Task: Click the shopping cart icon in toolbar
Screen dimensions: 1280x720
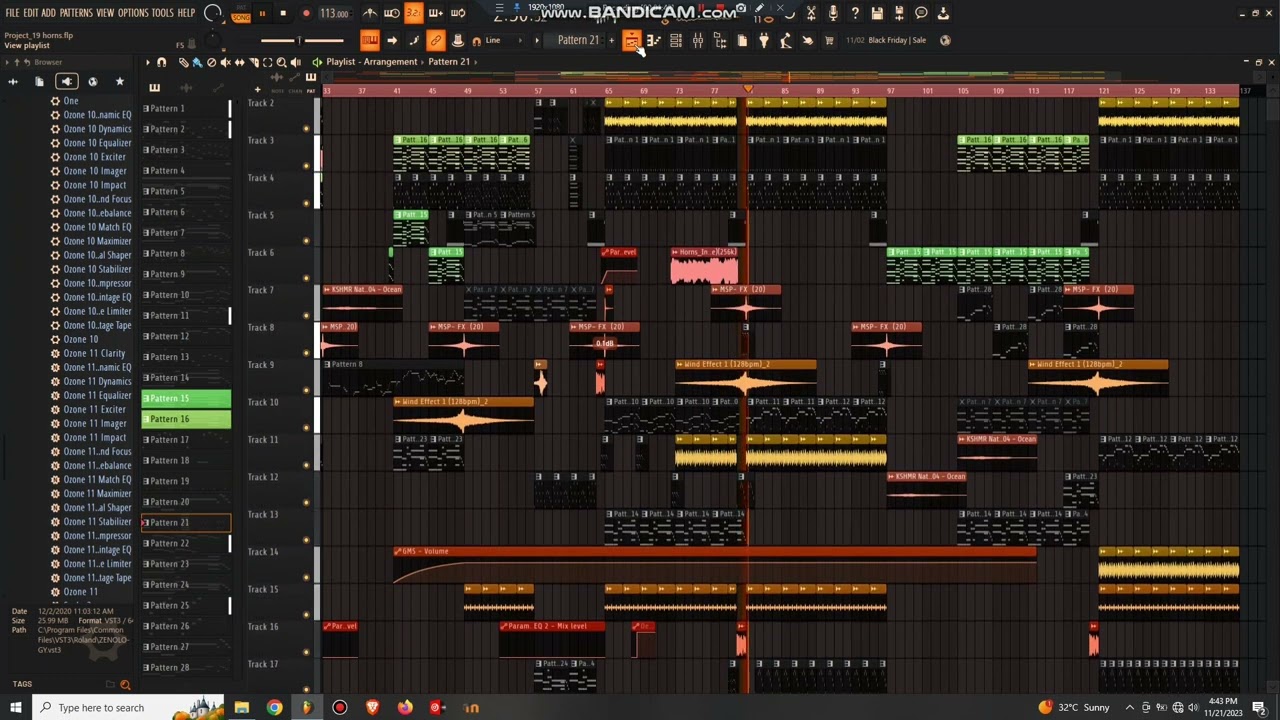Action: point(829,40)
